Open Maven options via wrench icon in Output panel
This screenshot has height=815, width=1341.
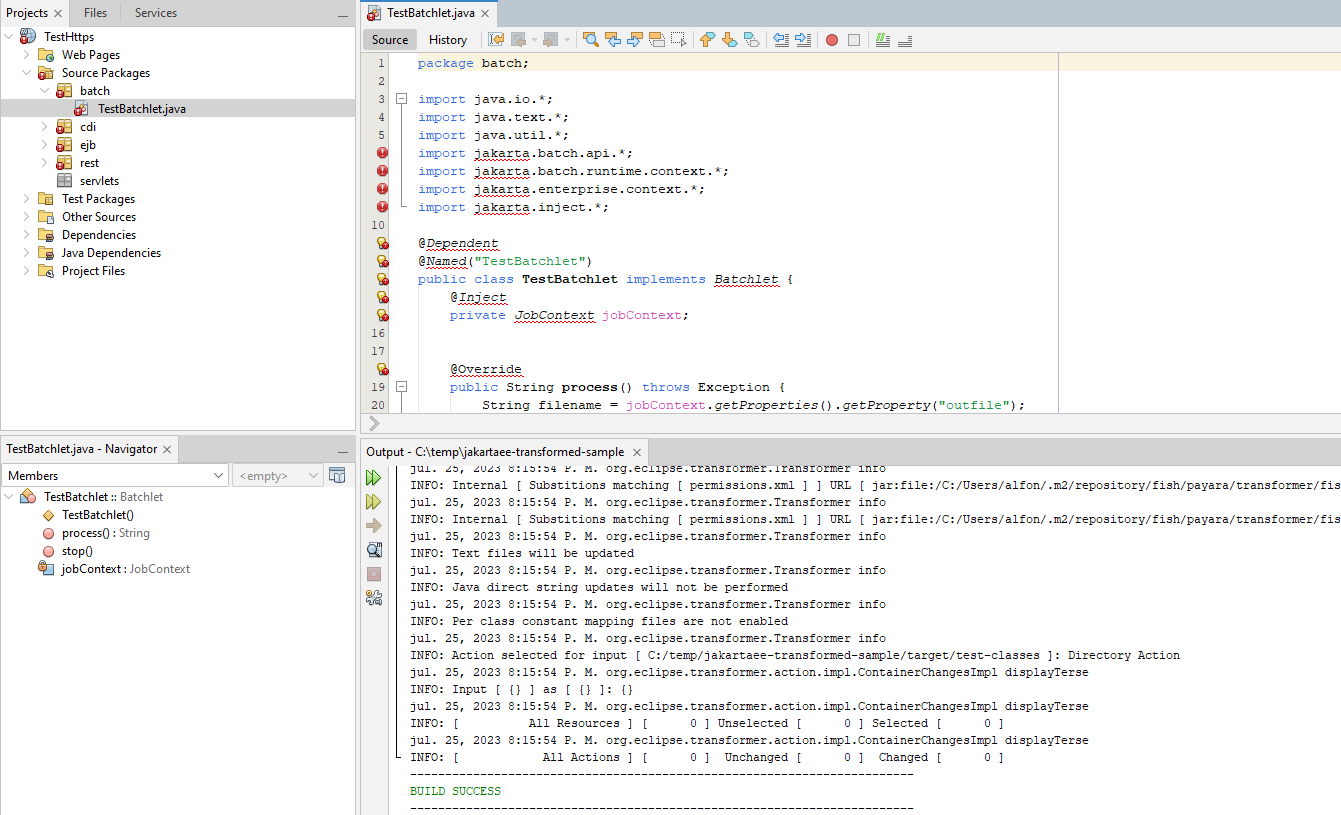pyautogui.click(x=374, y=597)
